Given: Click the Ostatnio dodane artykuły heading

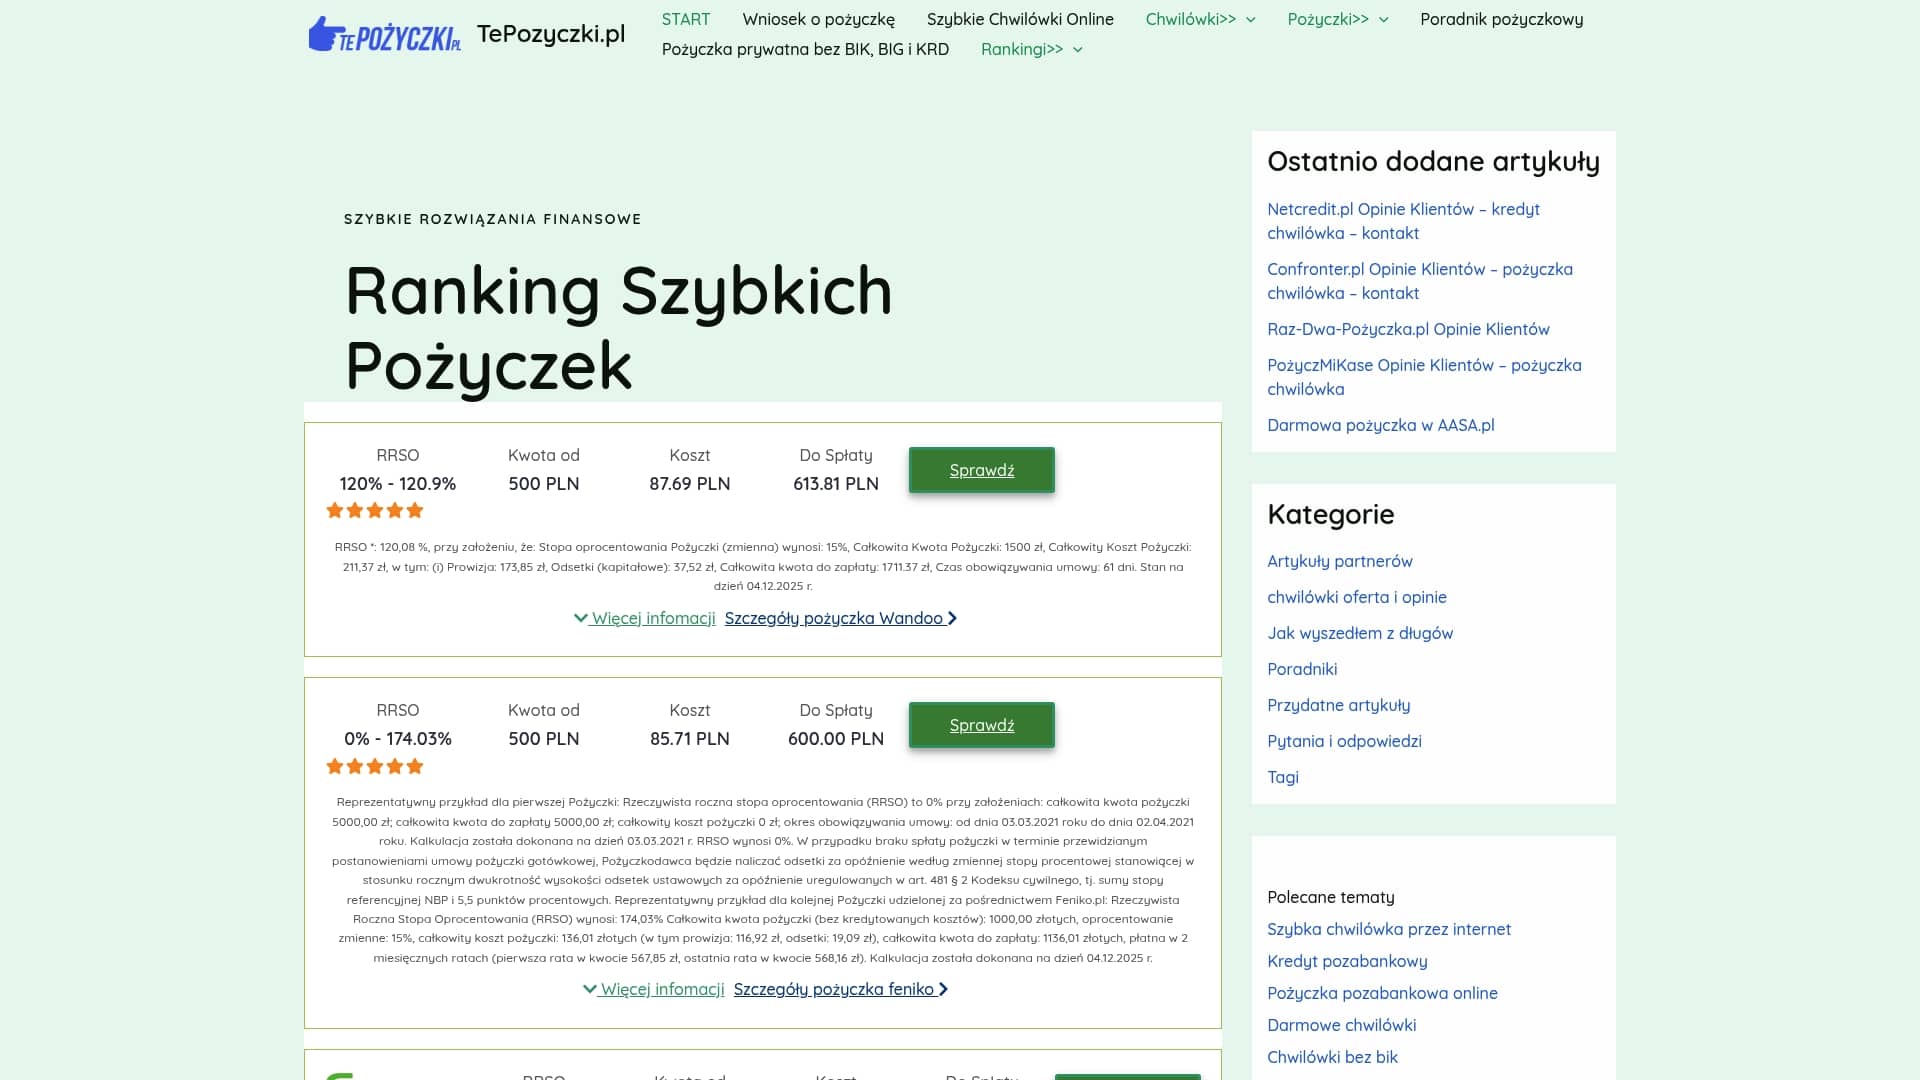Looking at the screenshot, I should (x=1433, y=162).
